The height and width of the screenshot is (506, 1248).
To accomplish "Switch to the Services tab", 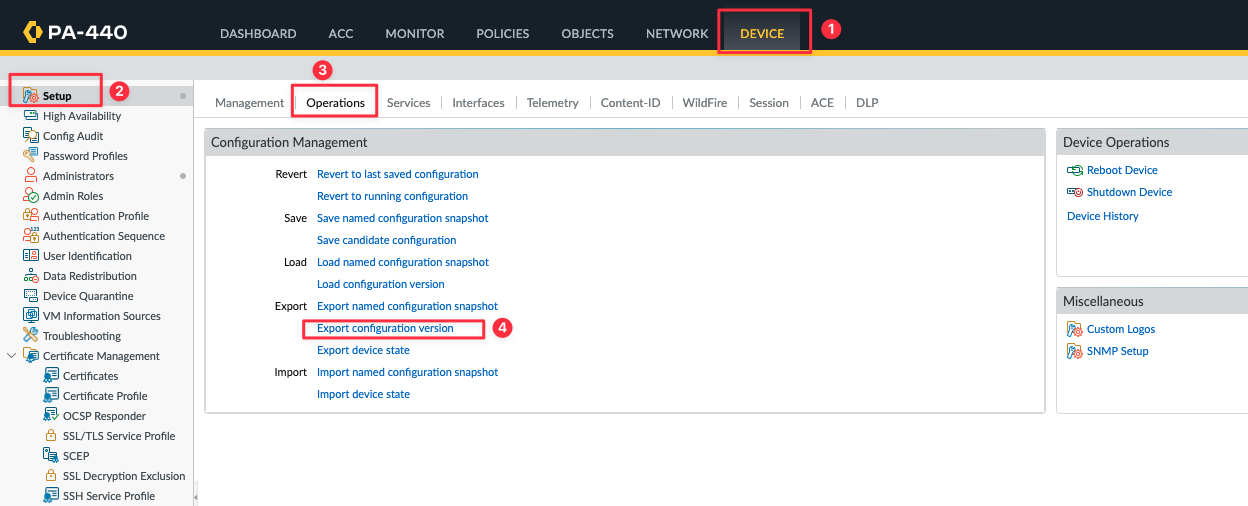I will (x=409, y=103).
